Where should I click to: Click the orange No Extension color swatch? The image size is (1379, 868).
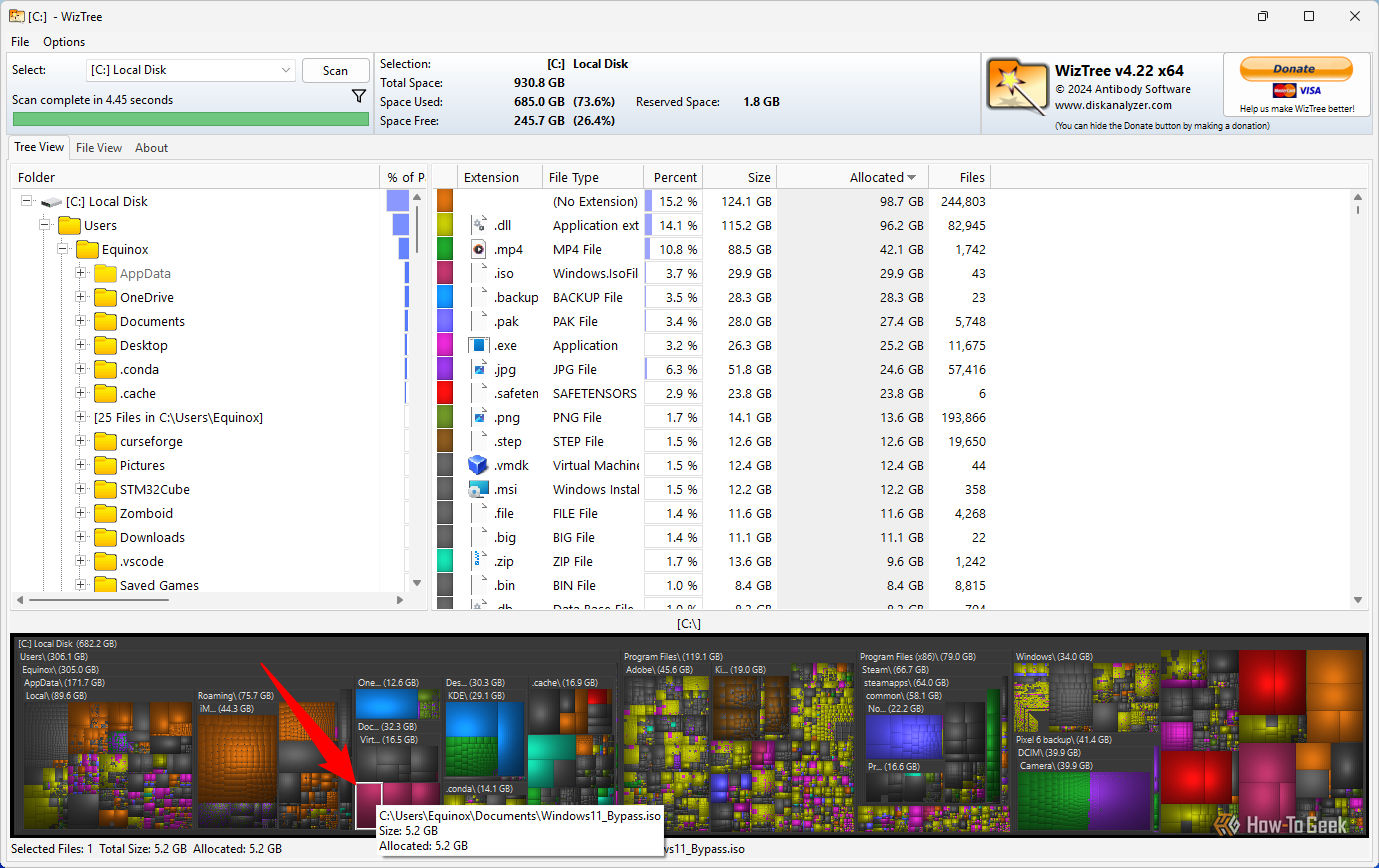tap(445, 202)
